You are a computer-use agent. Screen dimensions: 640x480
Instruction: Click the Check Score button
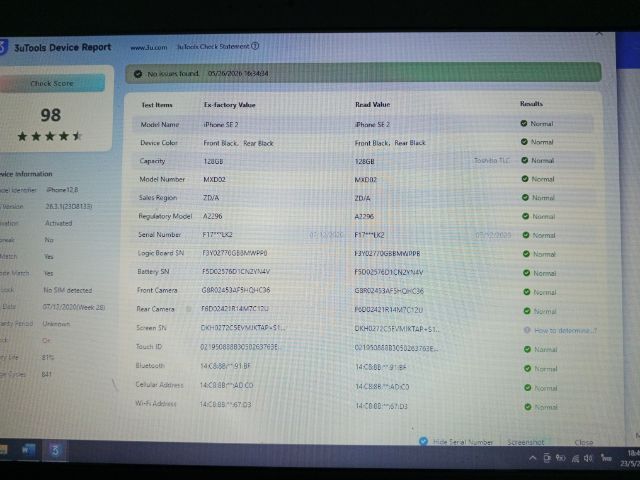[52, 83]
